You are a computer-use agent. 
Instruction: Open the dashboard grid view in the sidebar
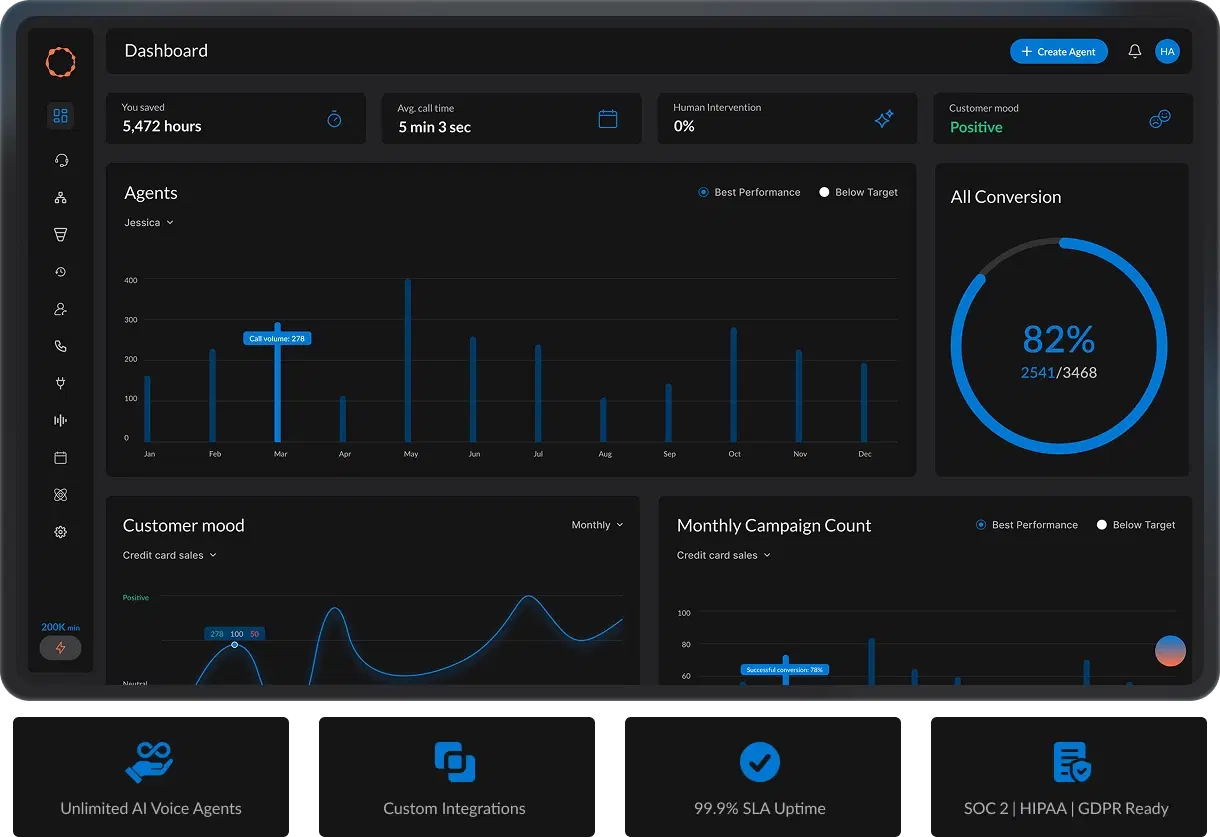pyautogui.click(x=60, y=115)
